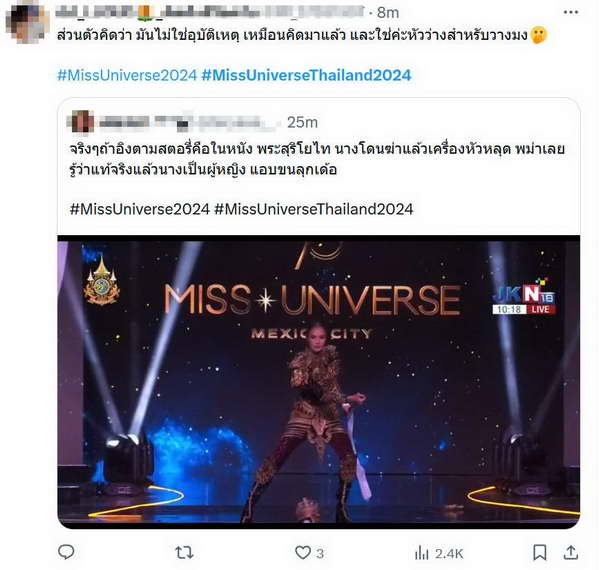Click the #MissUniverse2024 hashtag inside quoted tweet
This screenshot has height=570, width=600.
point(140,209)
